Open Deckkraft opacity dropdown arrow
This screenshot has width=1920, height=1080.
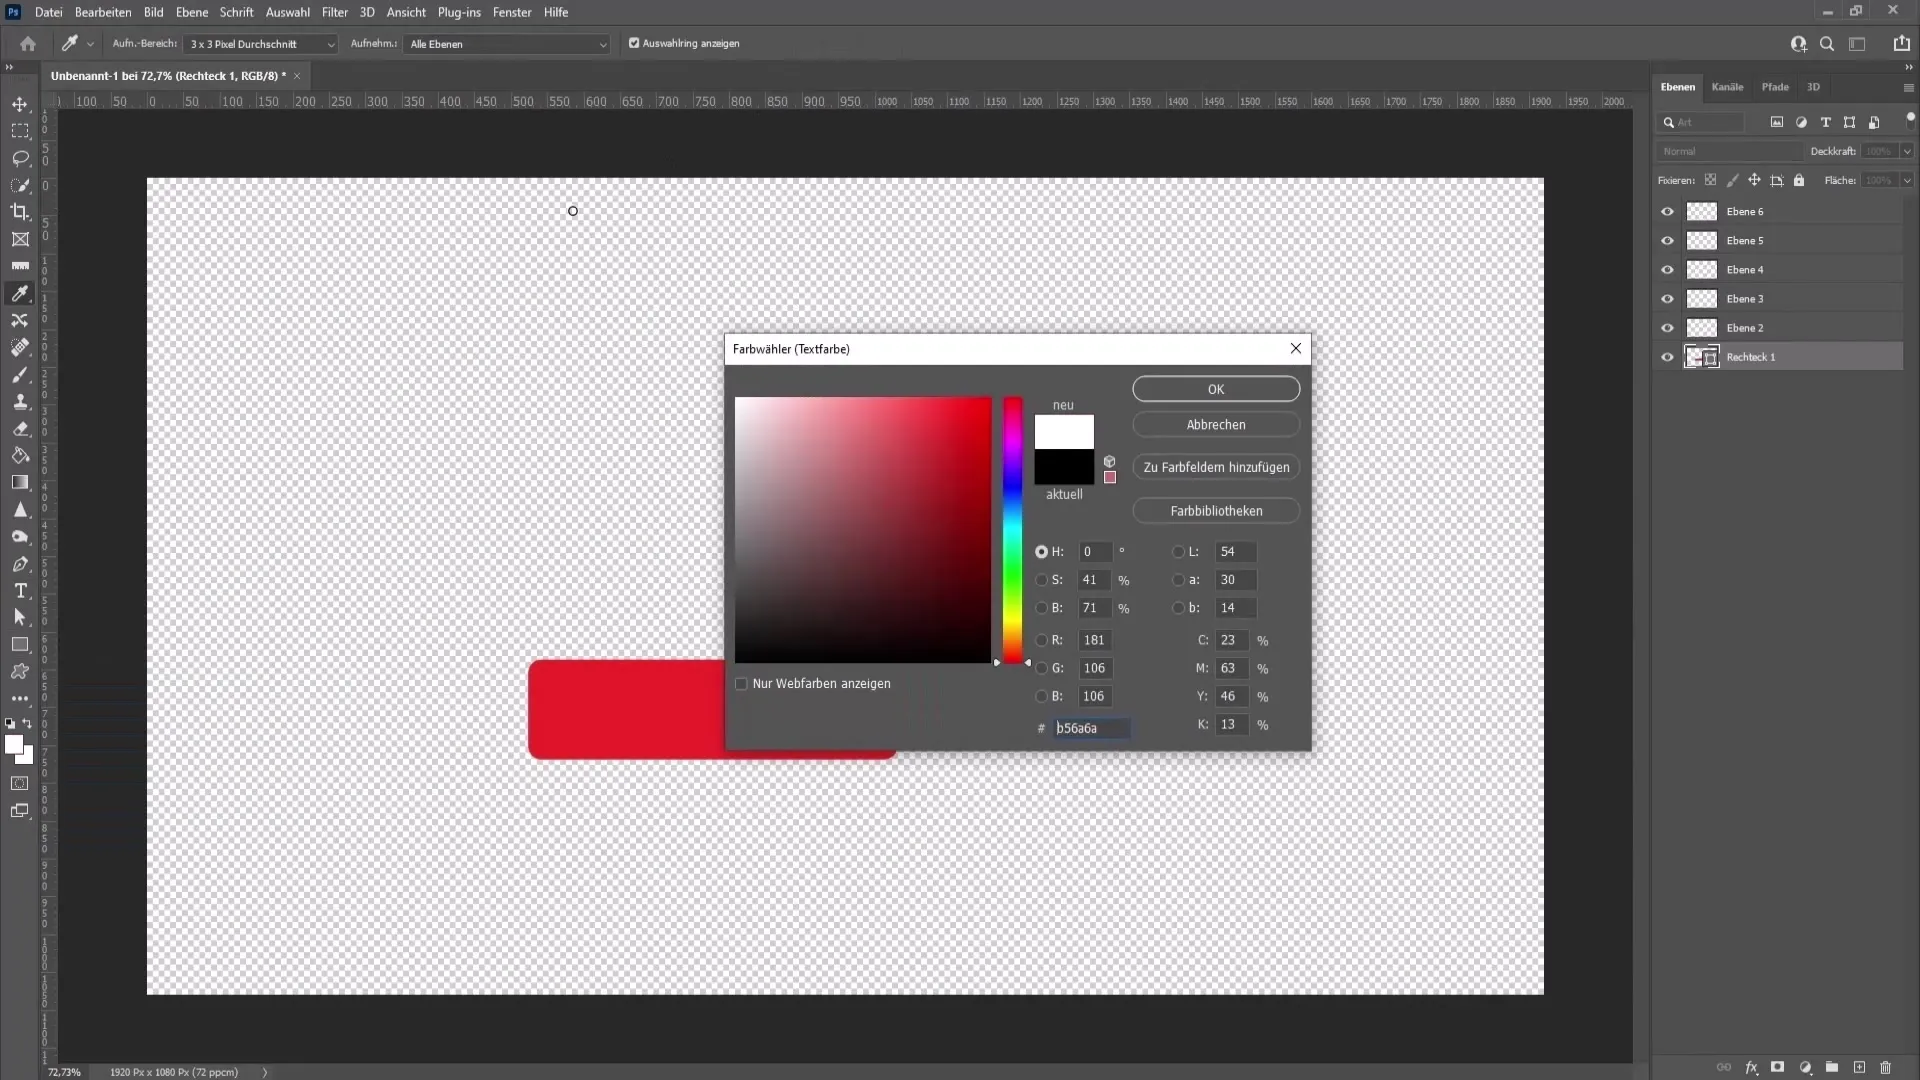coord(1907,152)
